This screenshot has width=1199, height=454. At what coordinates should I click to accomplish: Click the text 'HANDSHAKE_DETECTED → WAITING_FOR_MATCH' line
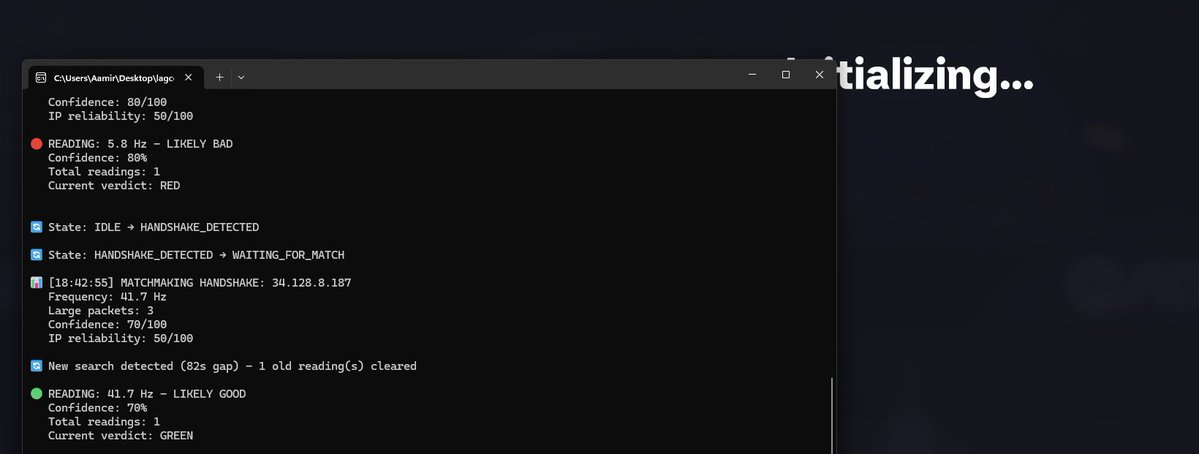[x=196, y=255]
